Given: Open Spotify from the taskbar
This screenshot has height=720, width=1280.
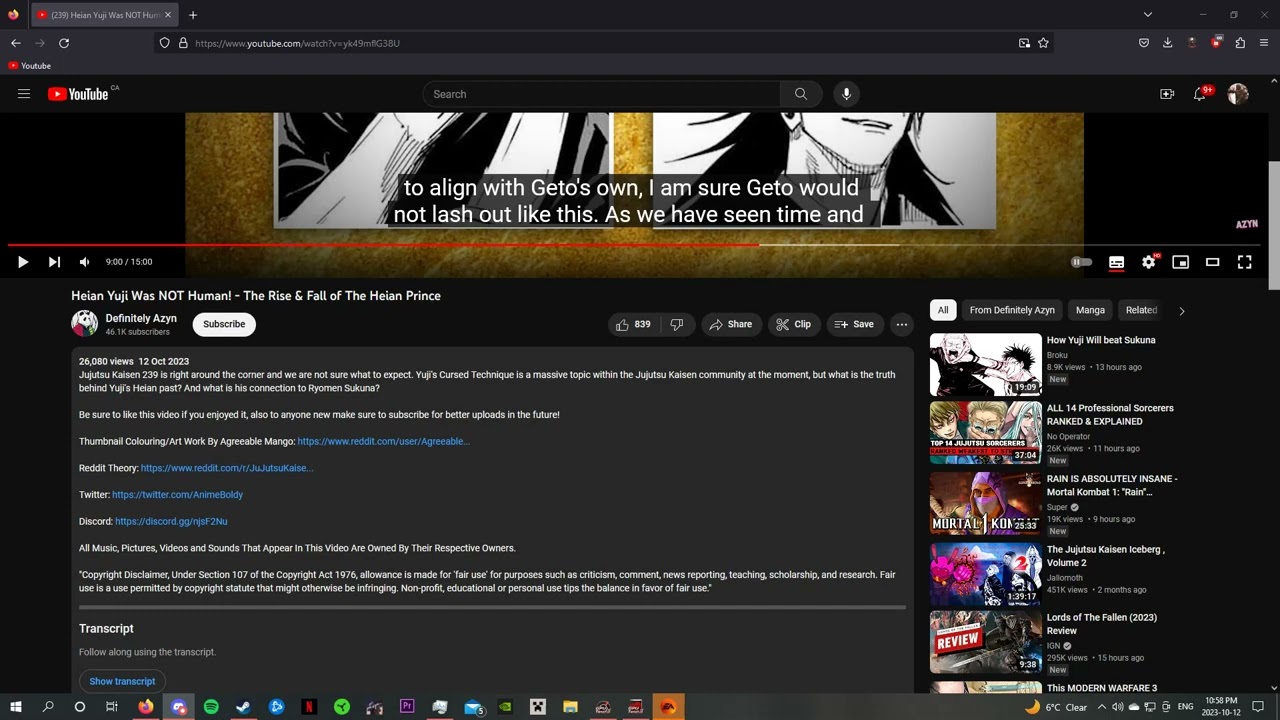Looking at the screenshot, I should pos(211,707).
